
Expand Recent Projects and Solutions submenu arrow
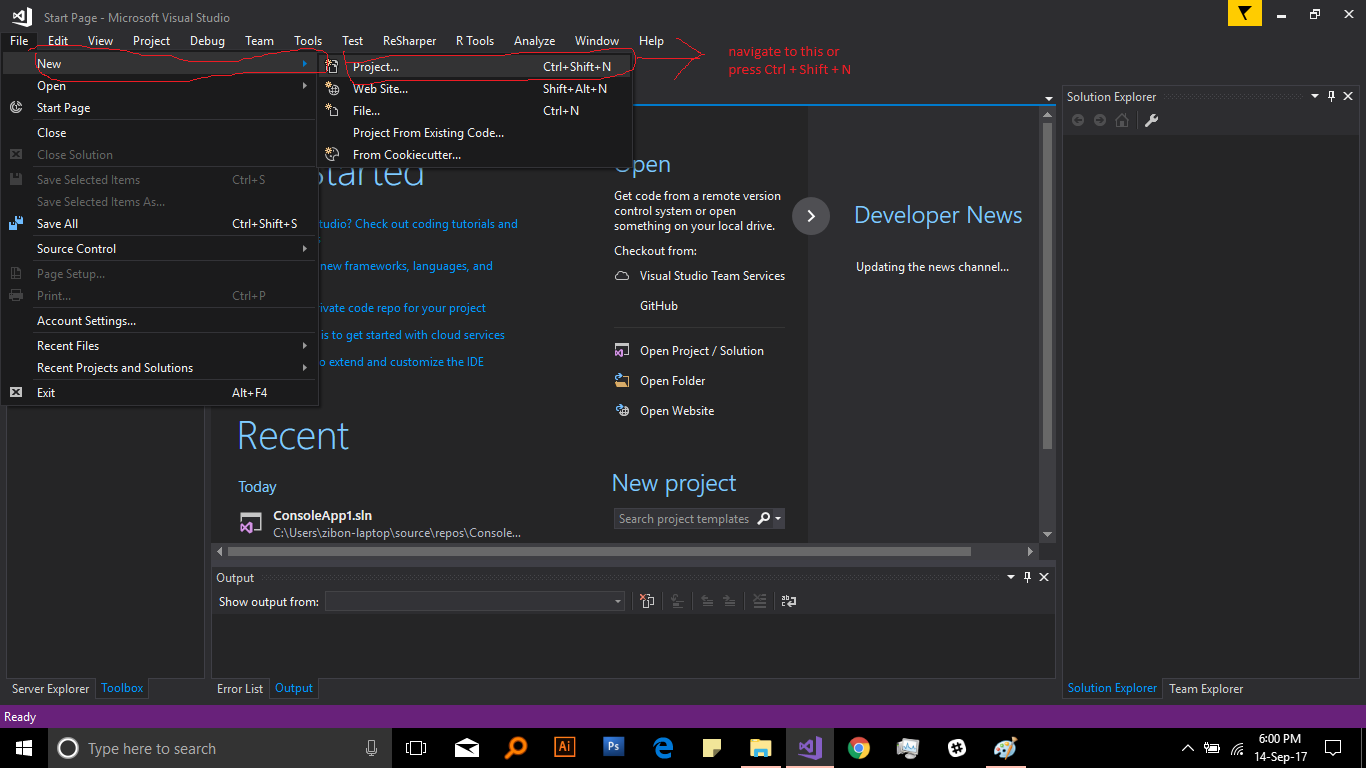pos(305,368)
